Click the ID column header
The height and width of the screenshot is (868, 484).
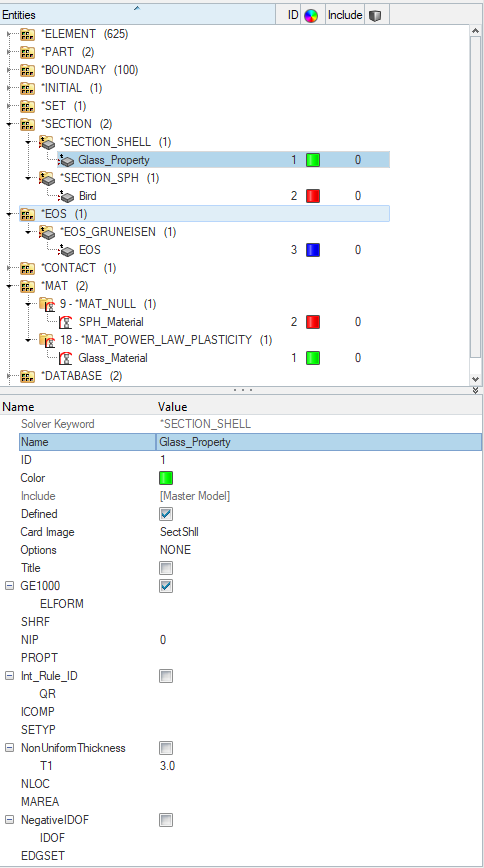pos(293,16)
